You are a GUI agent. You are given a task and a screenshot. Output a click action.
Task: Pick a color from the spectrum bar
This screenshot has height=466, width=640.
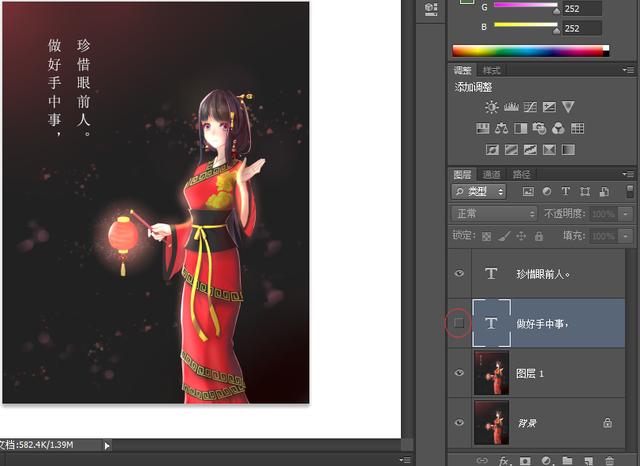tap(530, 50)
